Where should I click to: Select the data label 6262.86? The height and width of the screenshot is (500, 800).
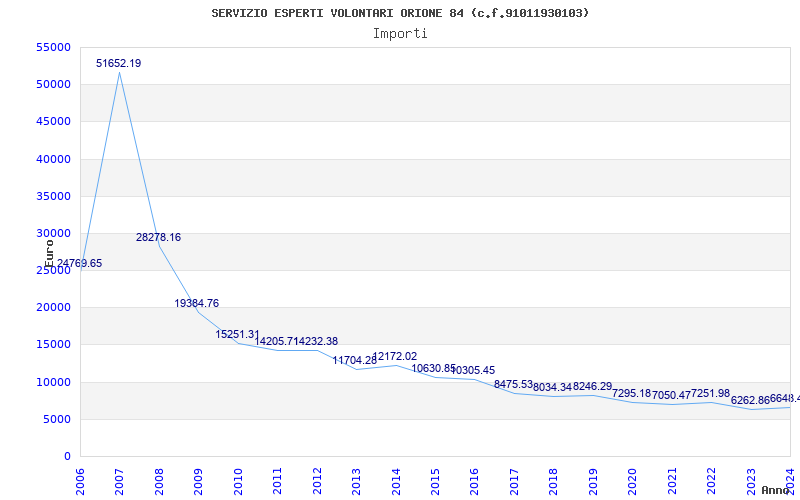pos(751,401)
